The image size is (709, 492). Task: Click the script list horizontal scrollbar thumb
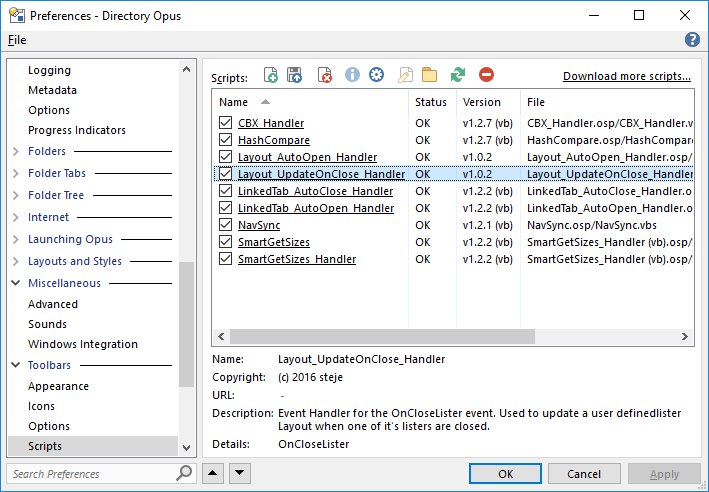pos(383,336)
